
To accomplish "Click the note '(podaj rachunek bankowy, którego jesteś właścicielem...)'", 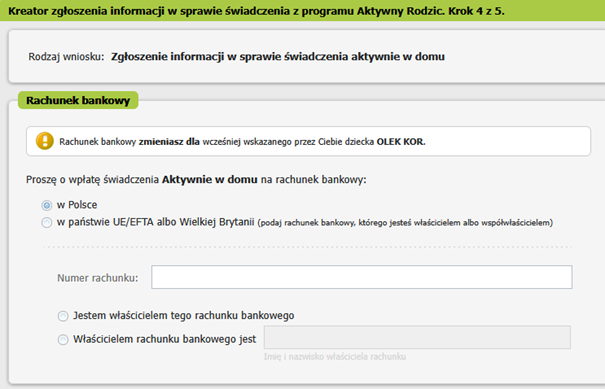I will click(405, 223).
